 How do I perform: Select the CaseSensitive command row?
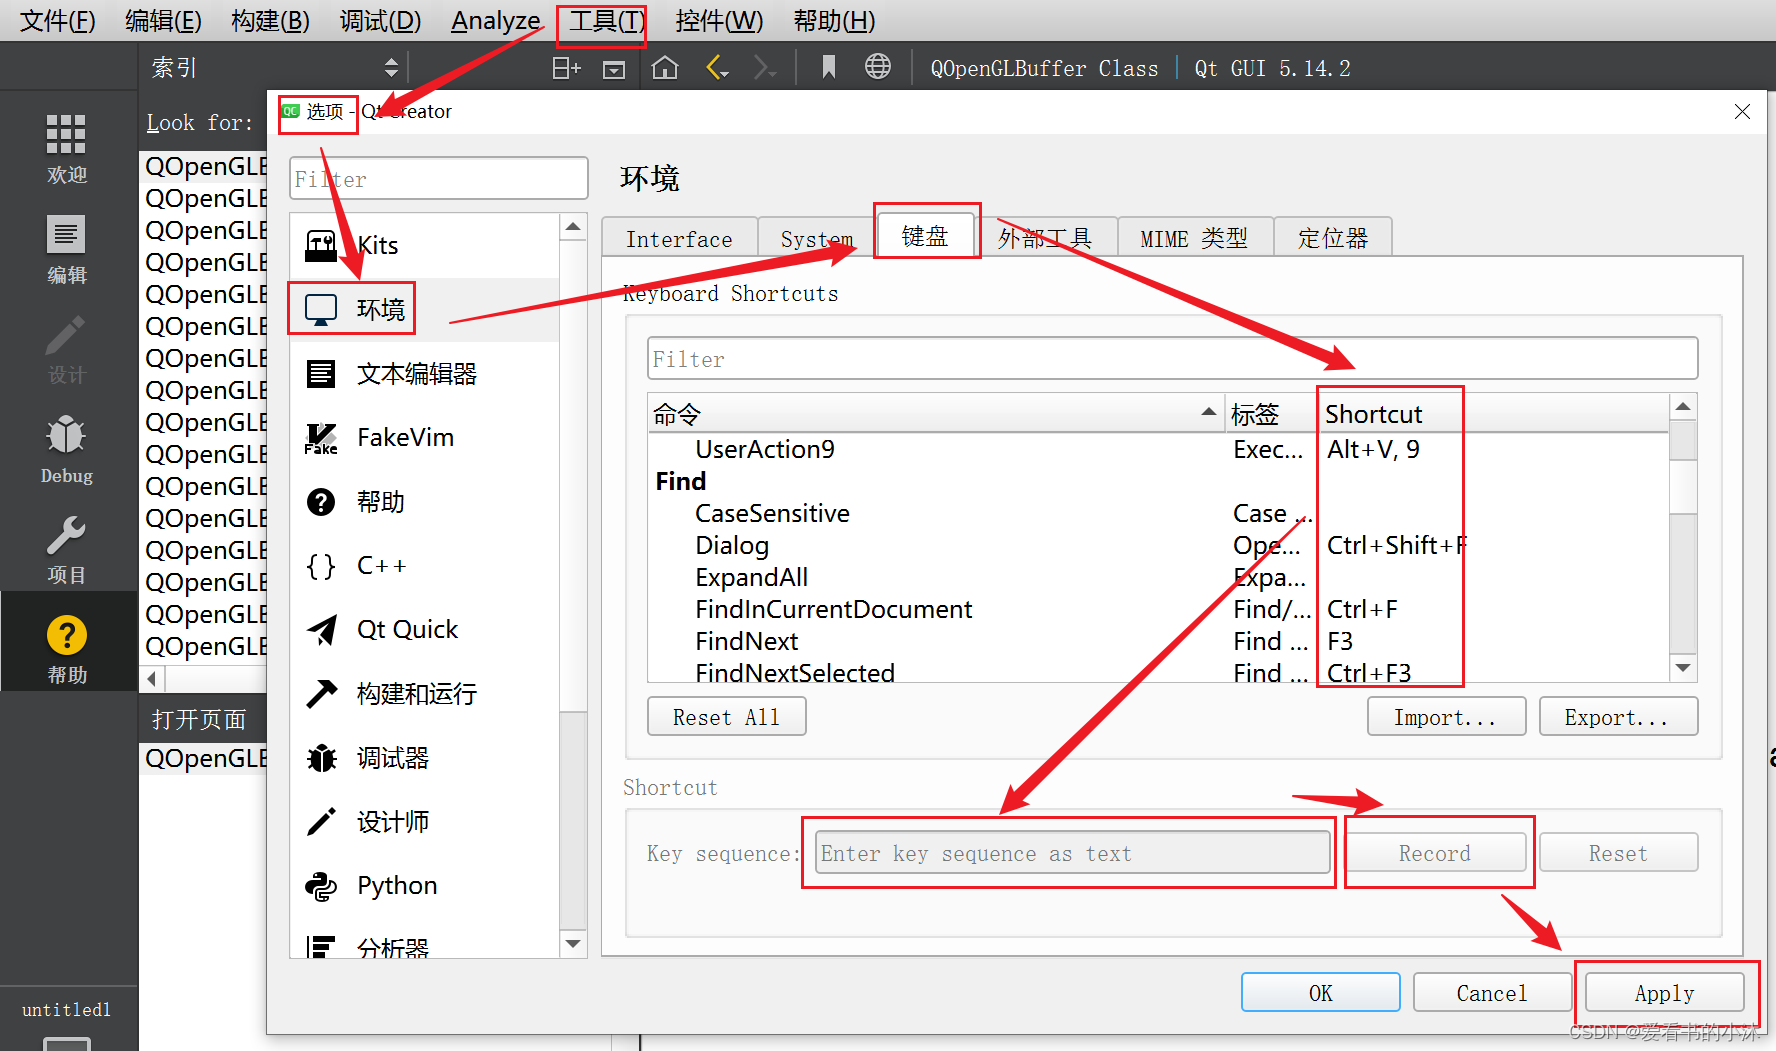point(1158,513)
